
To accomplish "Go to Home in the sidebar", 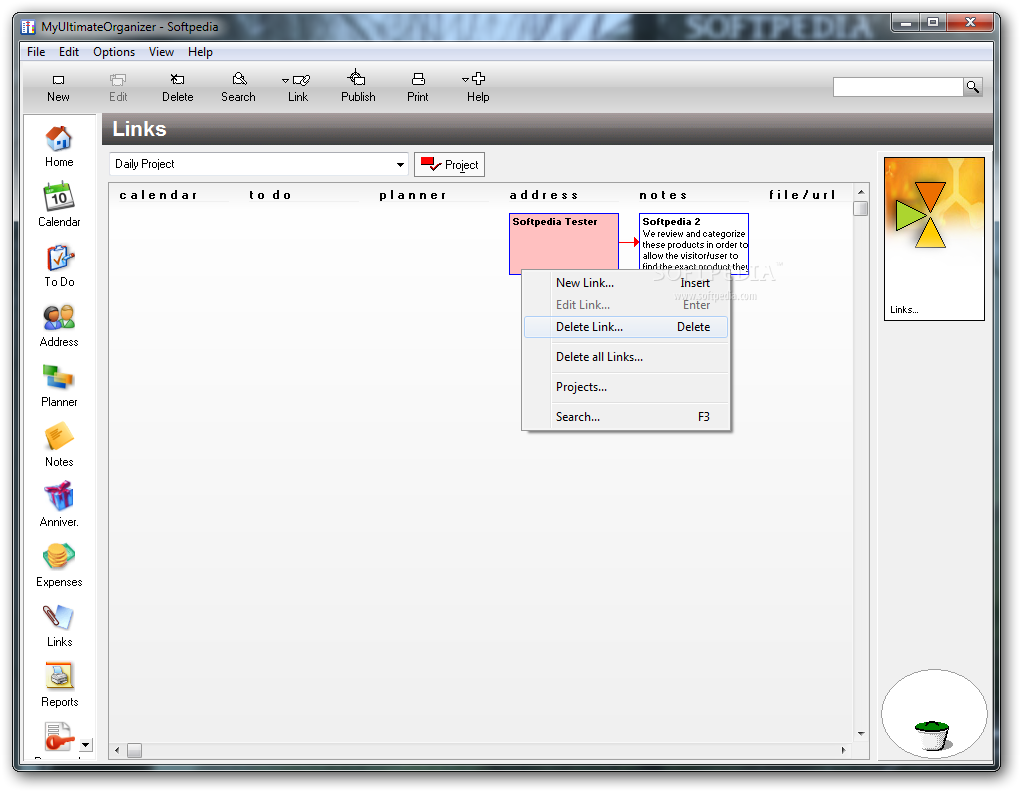I will point(59,147).
